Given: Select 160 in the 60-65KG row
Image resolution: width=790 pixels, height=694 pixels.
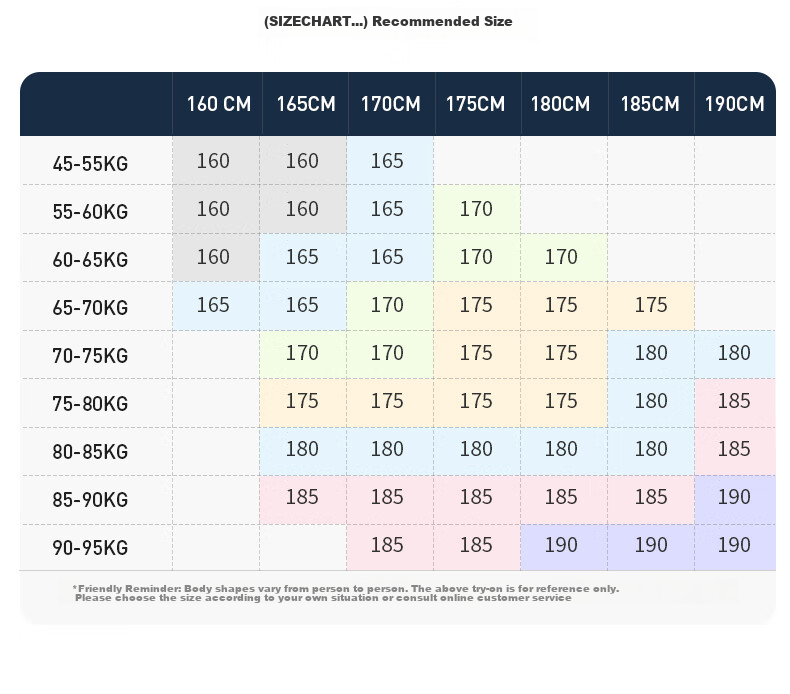Looking at the screenshot, I should tap(213, 257).
